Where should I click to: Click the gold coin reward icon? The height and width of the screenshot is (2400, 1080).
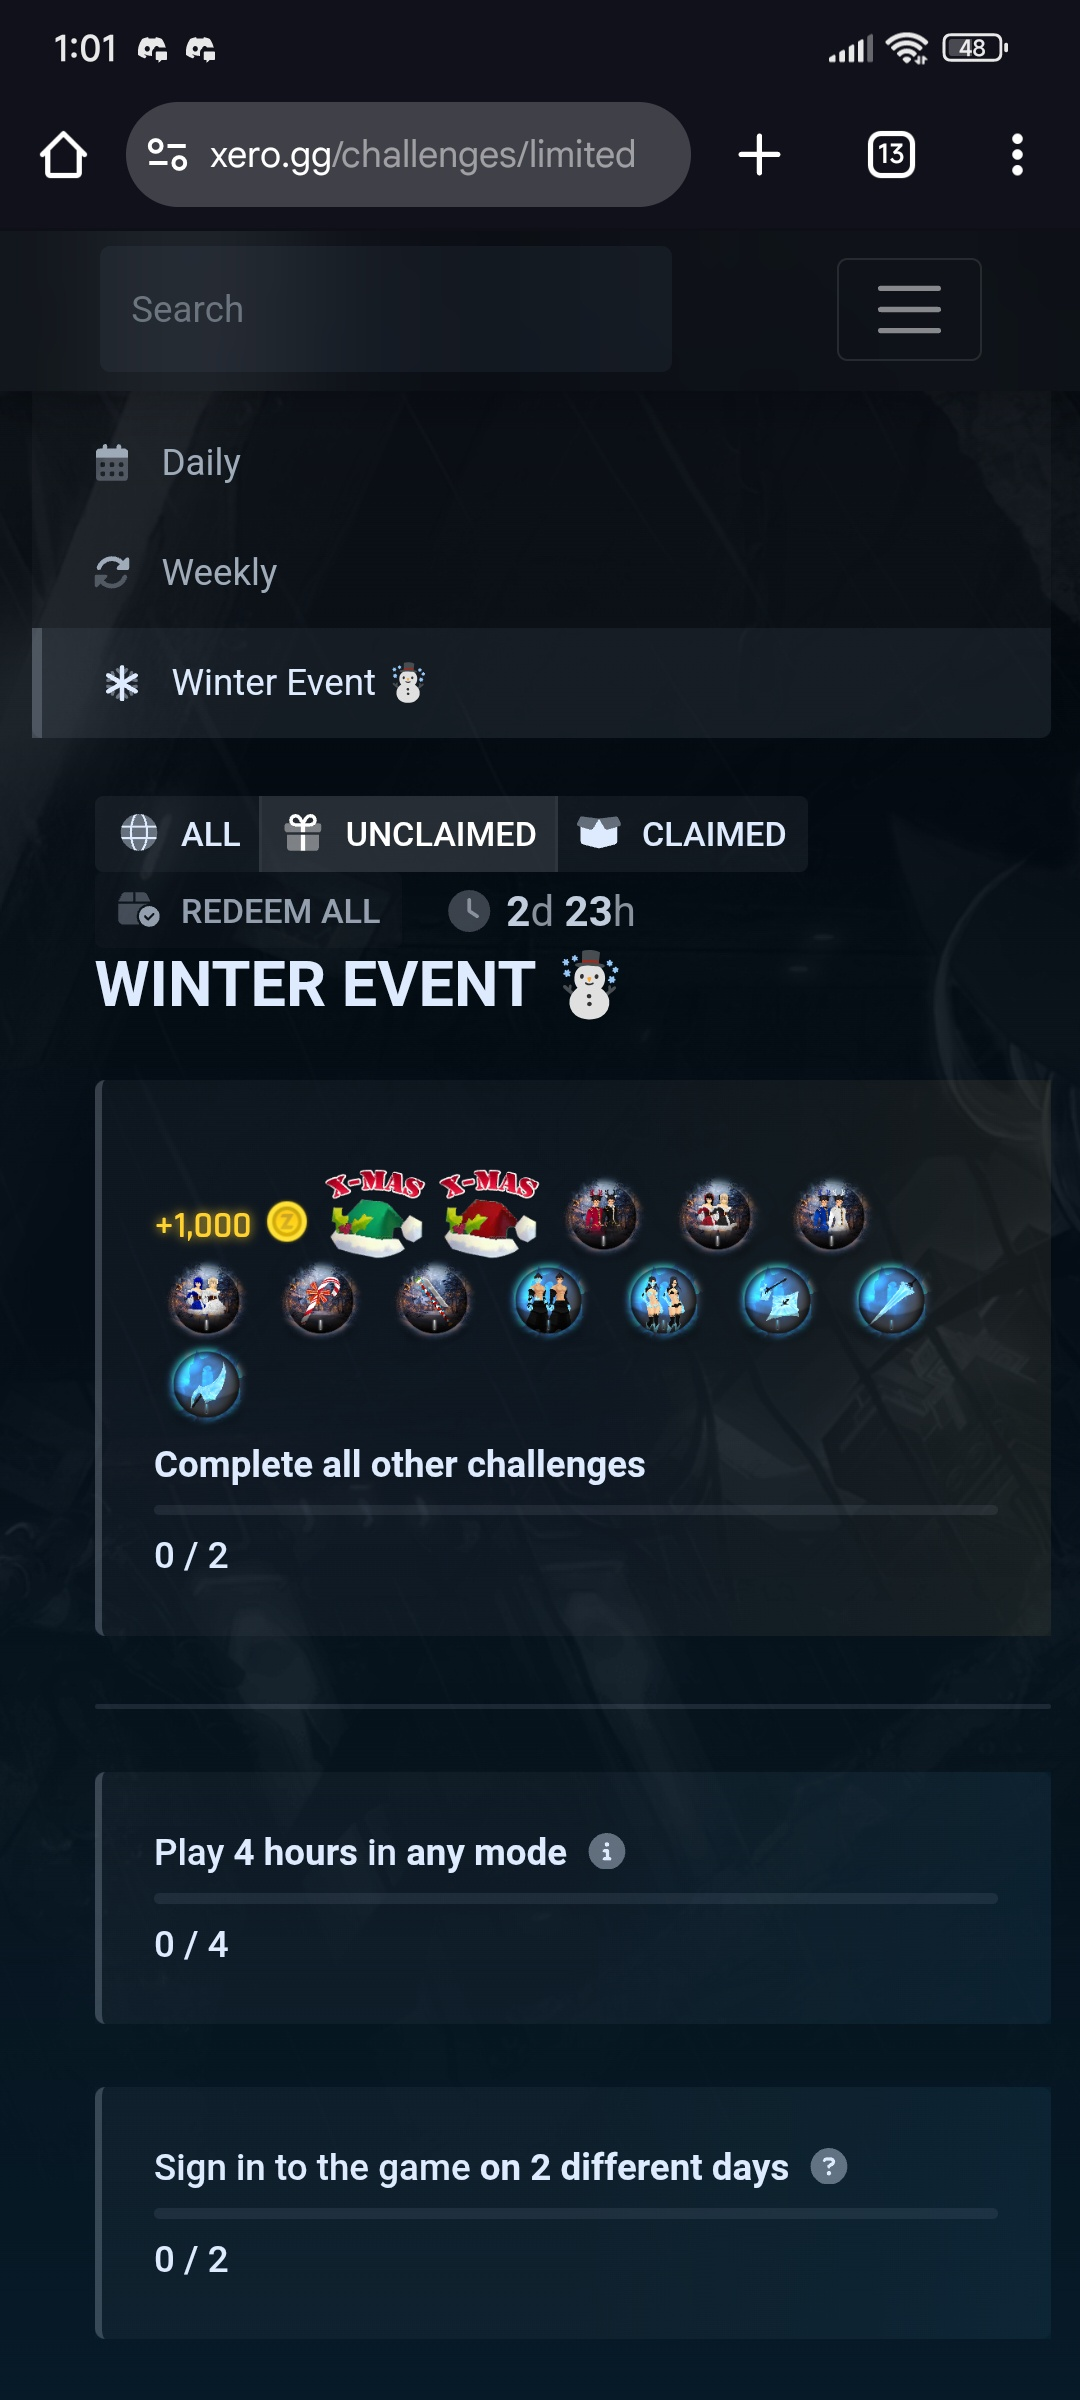[x=287, y=1222]
